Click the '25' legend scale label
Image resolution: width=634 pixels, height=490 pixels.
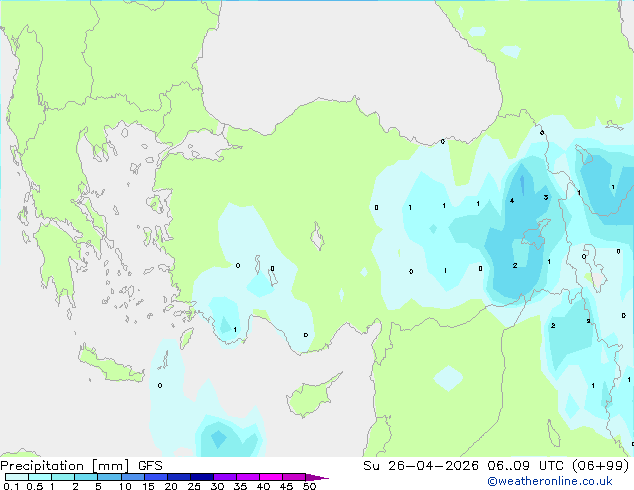[x=194, y=486]
